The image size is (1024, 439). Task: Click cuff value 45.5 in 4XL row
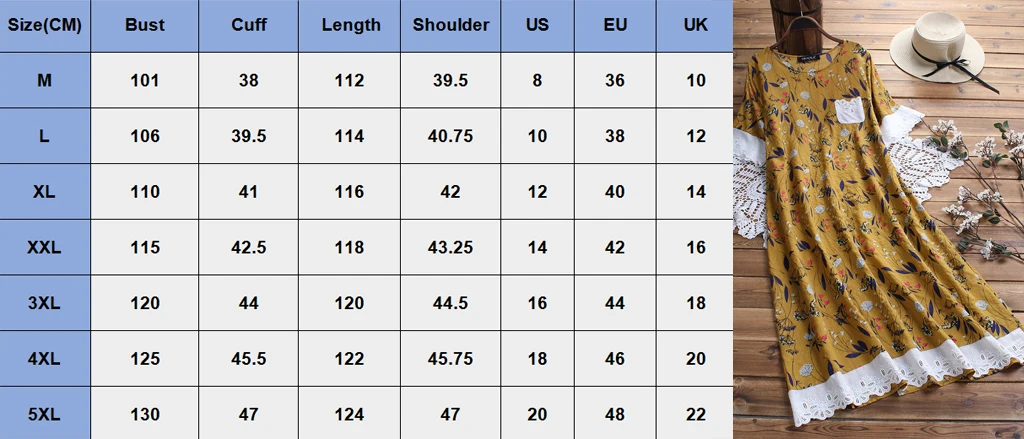coord(249,359)
